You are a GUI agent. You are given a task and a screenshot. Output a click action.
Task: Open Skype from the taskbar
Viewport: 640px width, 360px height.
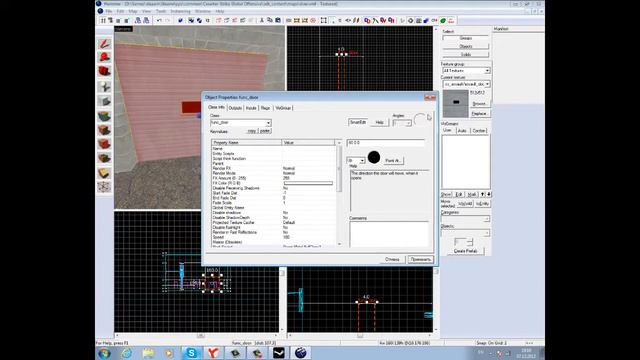[x=191, y=353]
